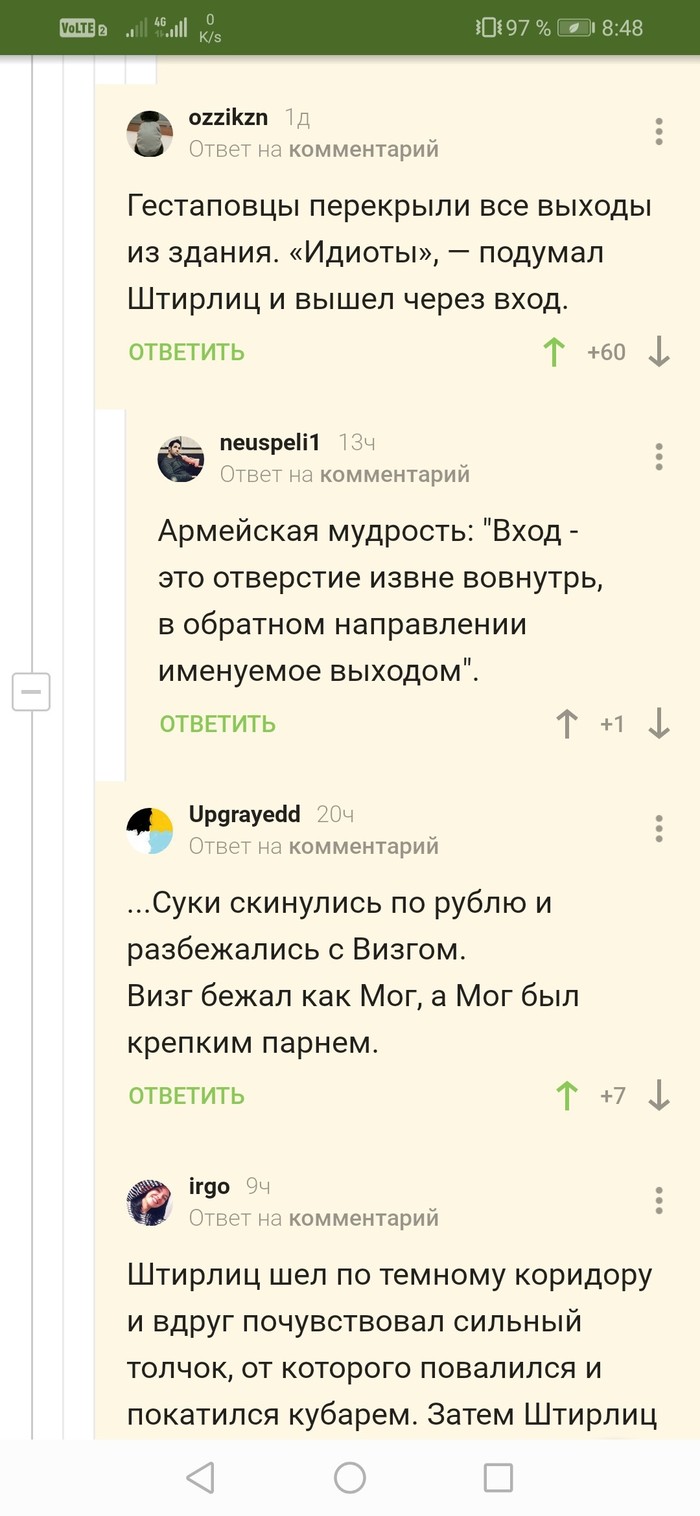This screenshot has width=700, height=1516.
Task: Tap Android back navigation triangle
Action: (201, 1477)
